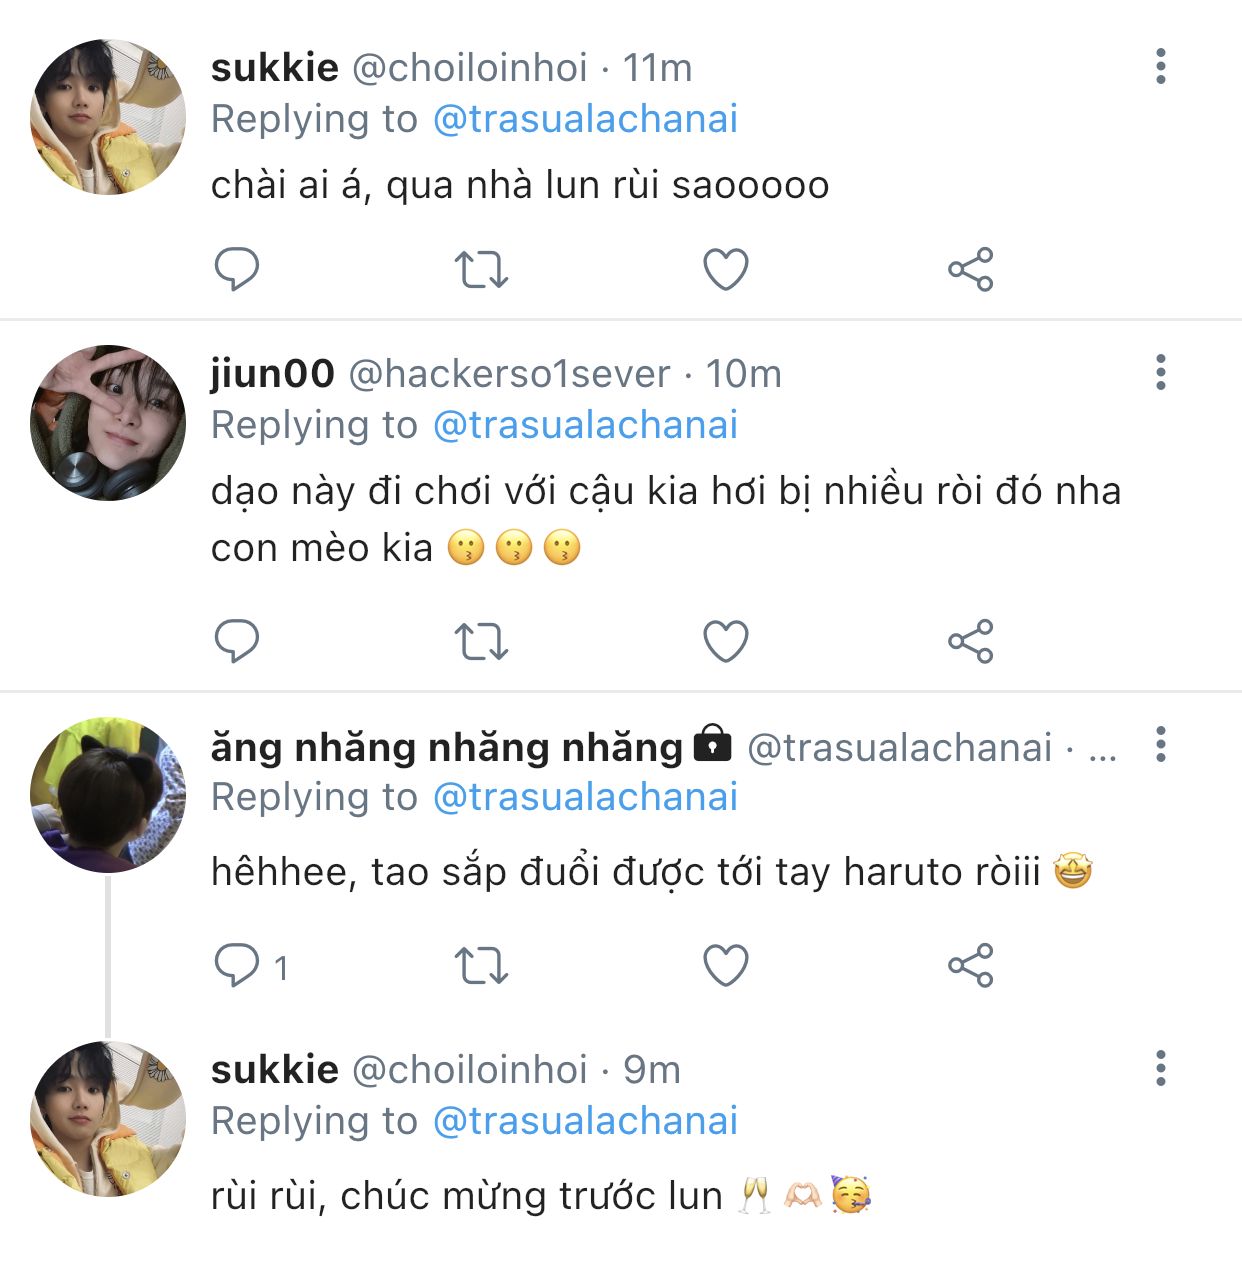The width and height of the screenshot is (1242, 1265).
Task: Open more options on jiun00's tweet
Action: click(1160, 372)
